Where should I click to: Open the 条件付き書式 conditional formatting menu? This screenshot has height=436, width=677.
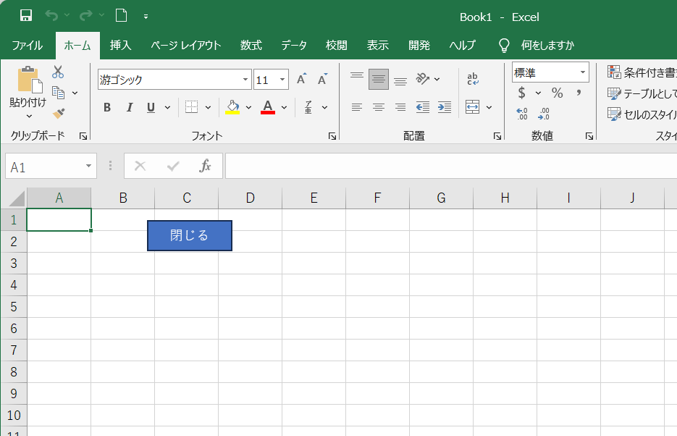tap(642, 73)
